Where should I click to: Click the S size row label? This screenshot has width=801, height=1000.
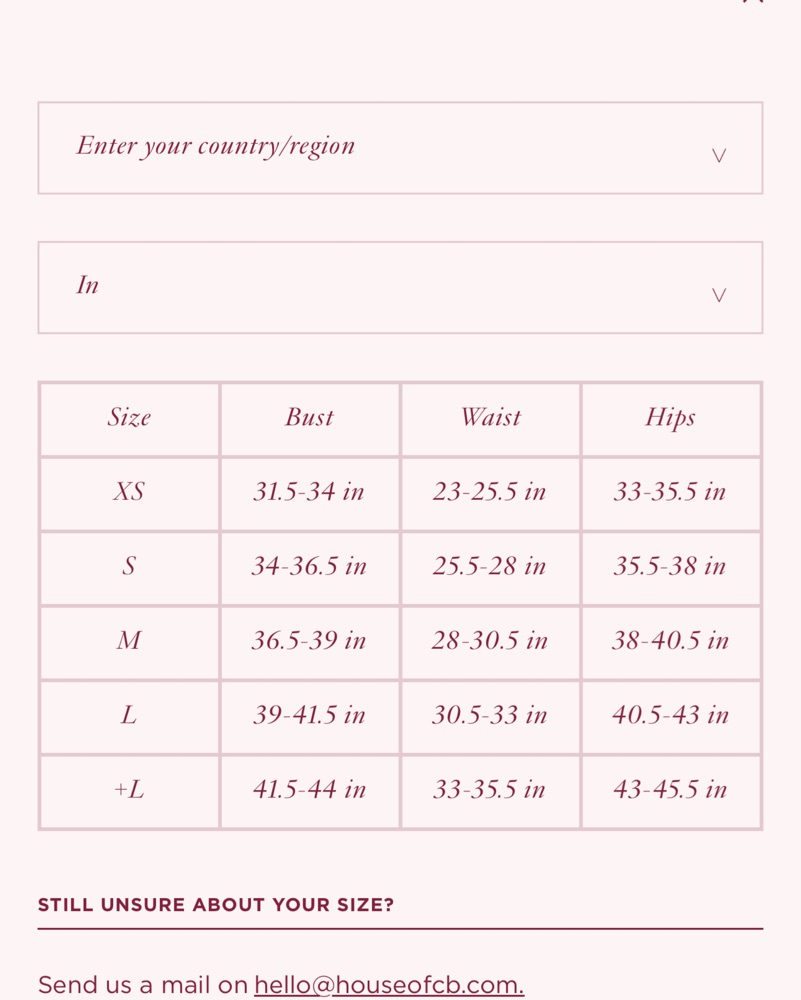129,568
